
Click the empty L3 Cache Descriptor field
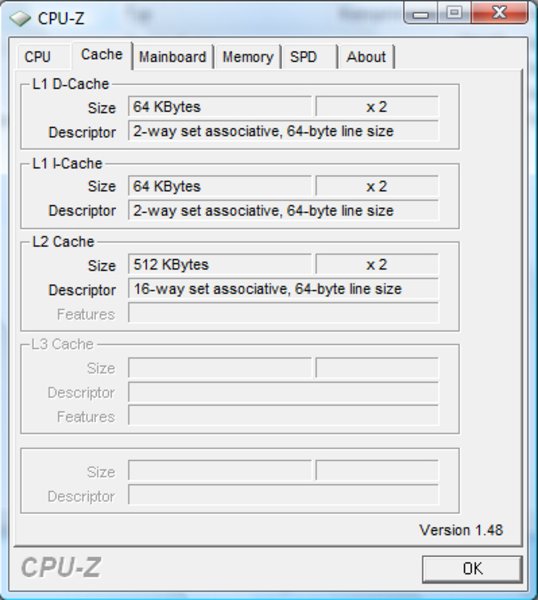(x=283, y=392)
